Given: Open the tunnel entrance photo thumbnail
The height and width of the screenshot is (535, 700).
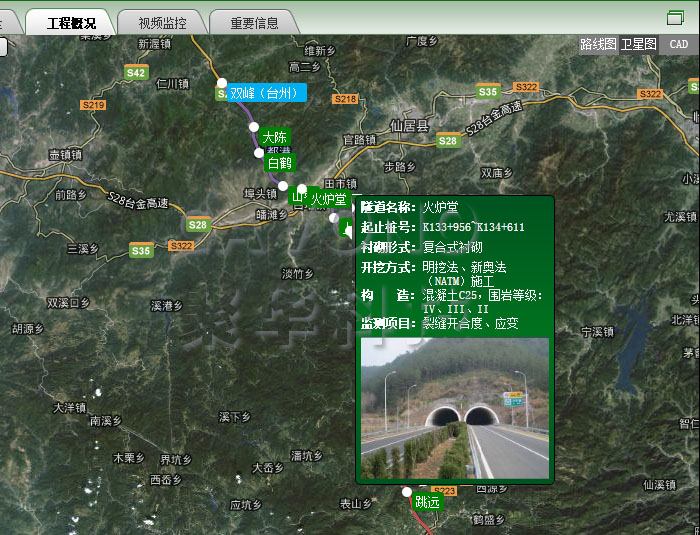Looking at the screenshot, I should pyautogui.click(x=454, y=408).
